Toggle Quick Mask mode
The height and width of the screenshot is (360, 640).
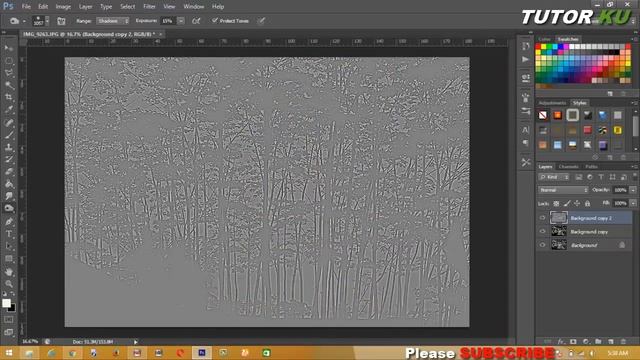pyautogui.click(x=9, y=320)
